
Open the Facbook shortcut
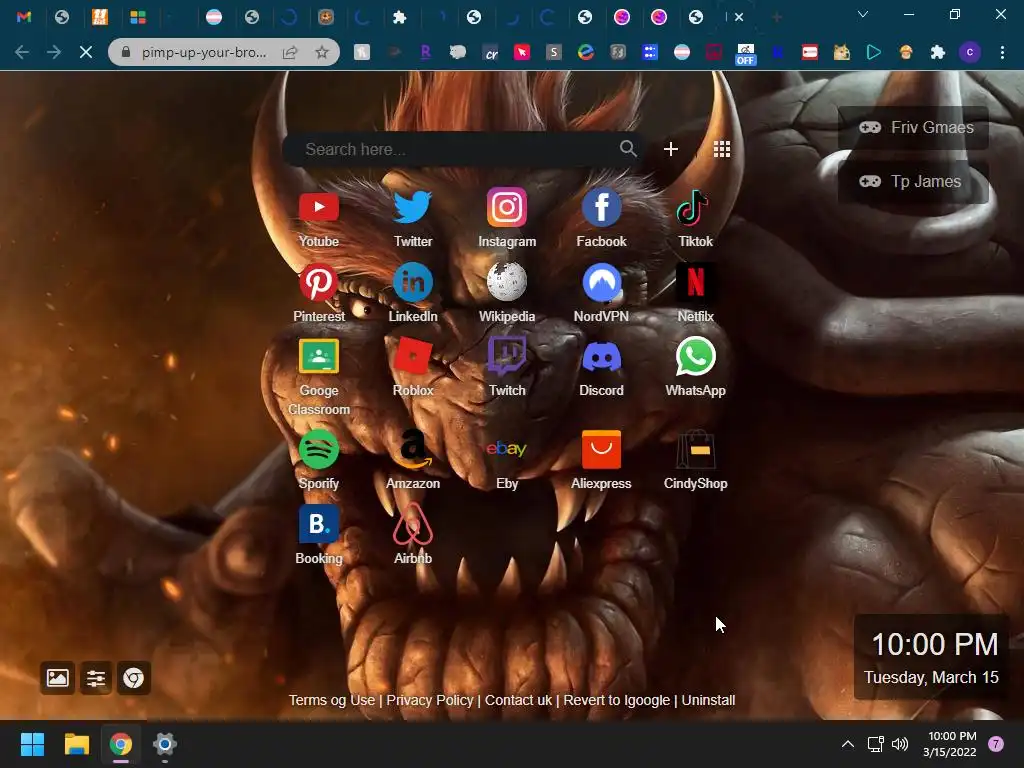[x=601, y=218]
